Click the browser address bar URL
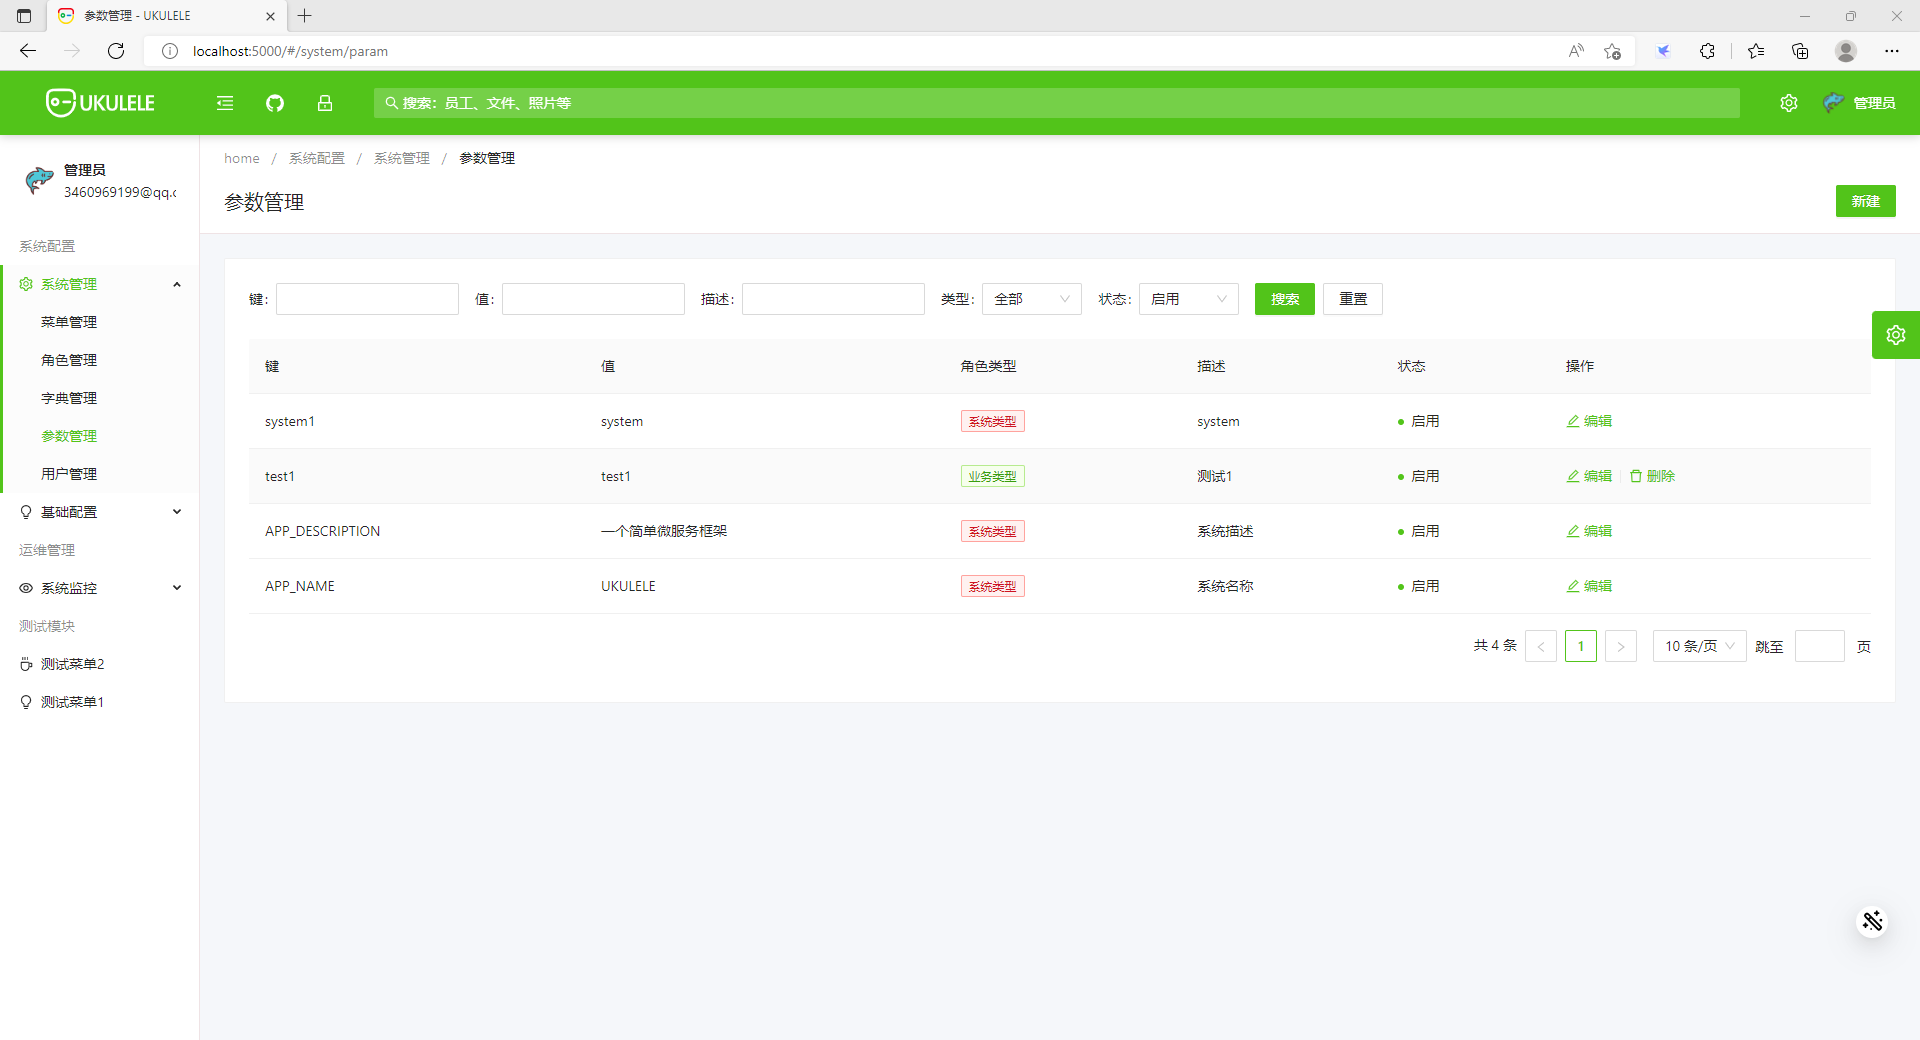 click(x=290, y=51)
